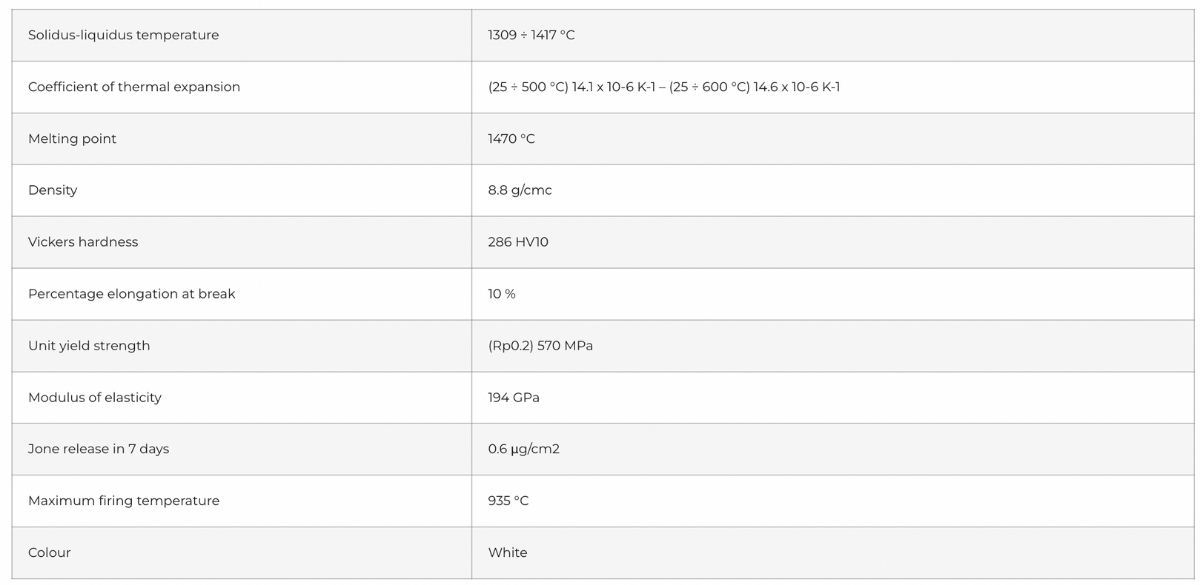Select the 1309 ÷ 1417 °C value
The image size is (1200, 585).
[x=531, y=35]
